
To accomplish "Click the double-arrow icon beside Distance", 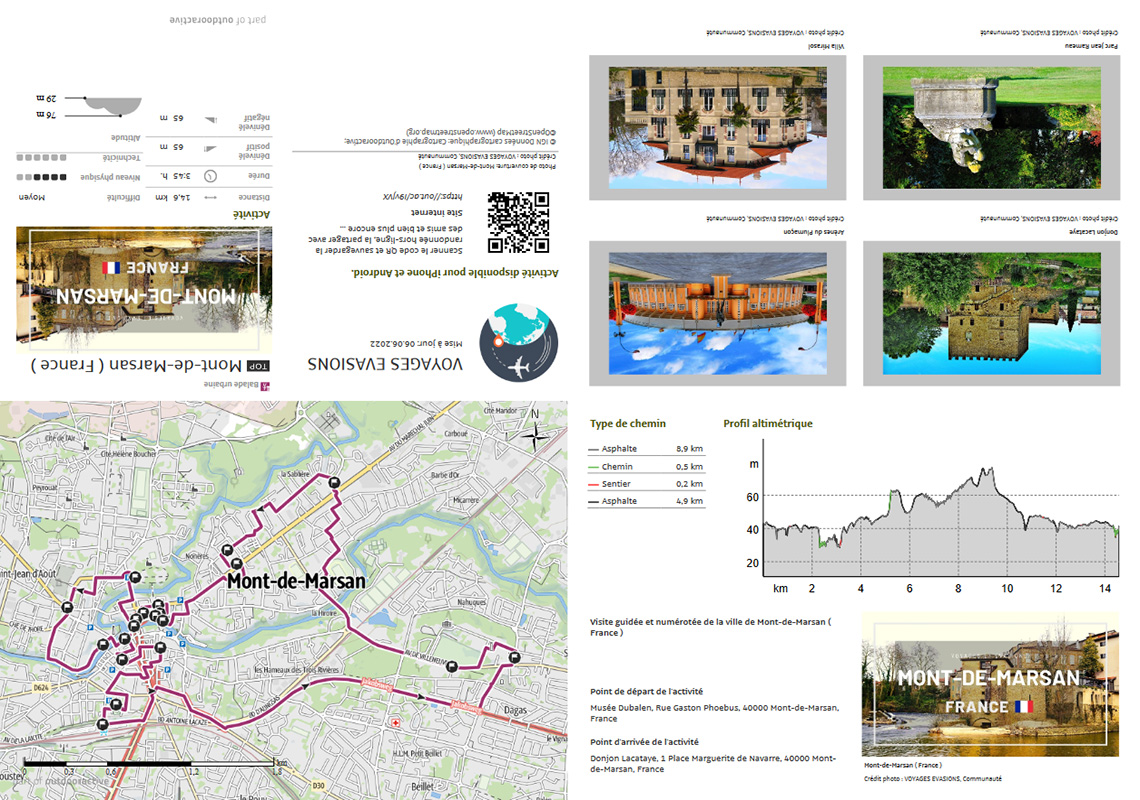I will [210, 197].
